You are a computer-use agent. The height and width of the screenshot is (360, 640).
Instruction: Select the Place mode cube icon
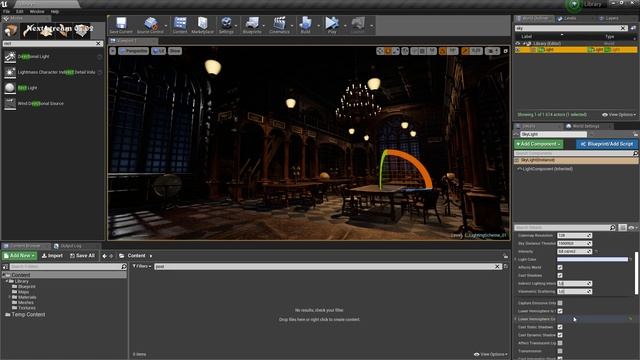[x=11, y=30]
